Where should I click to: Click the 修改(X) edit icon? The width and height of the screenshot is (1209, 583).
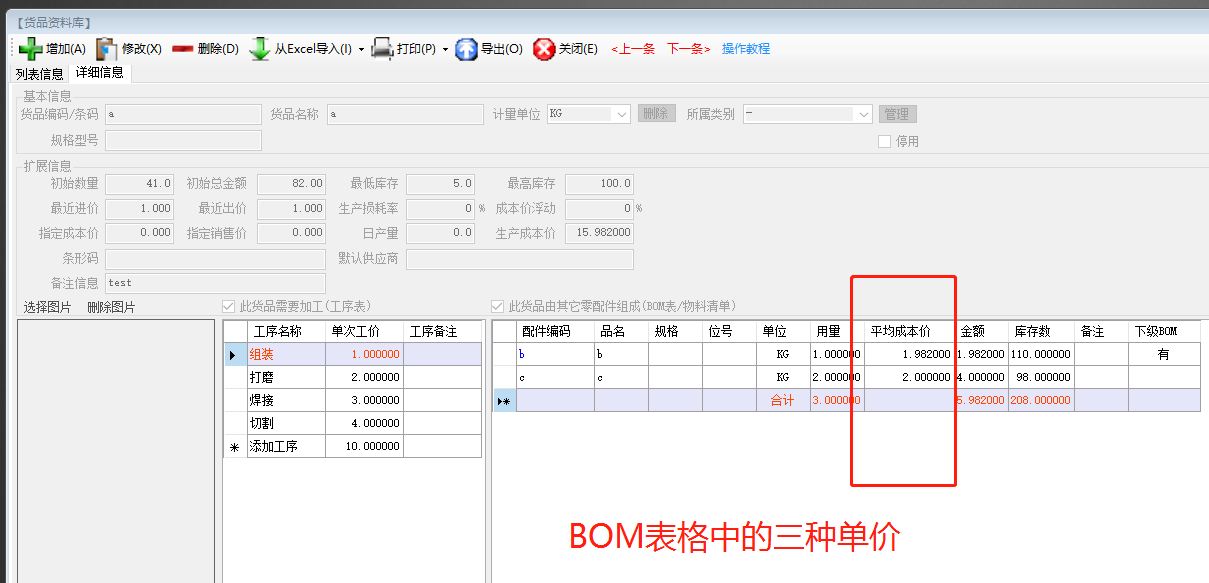click(x=106, y=48)
